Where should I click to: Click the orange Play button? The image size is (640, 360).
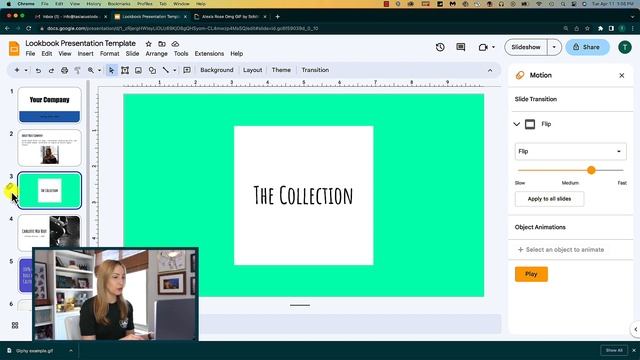coord(531,274)
